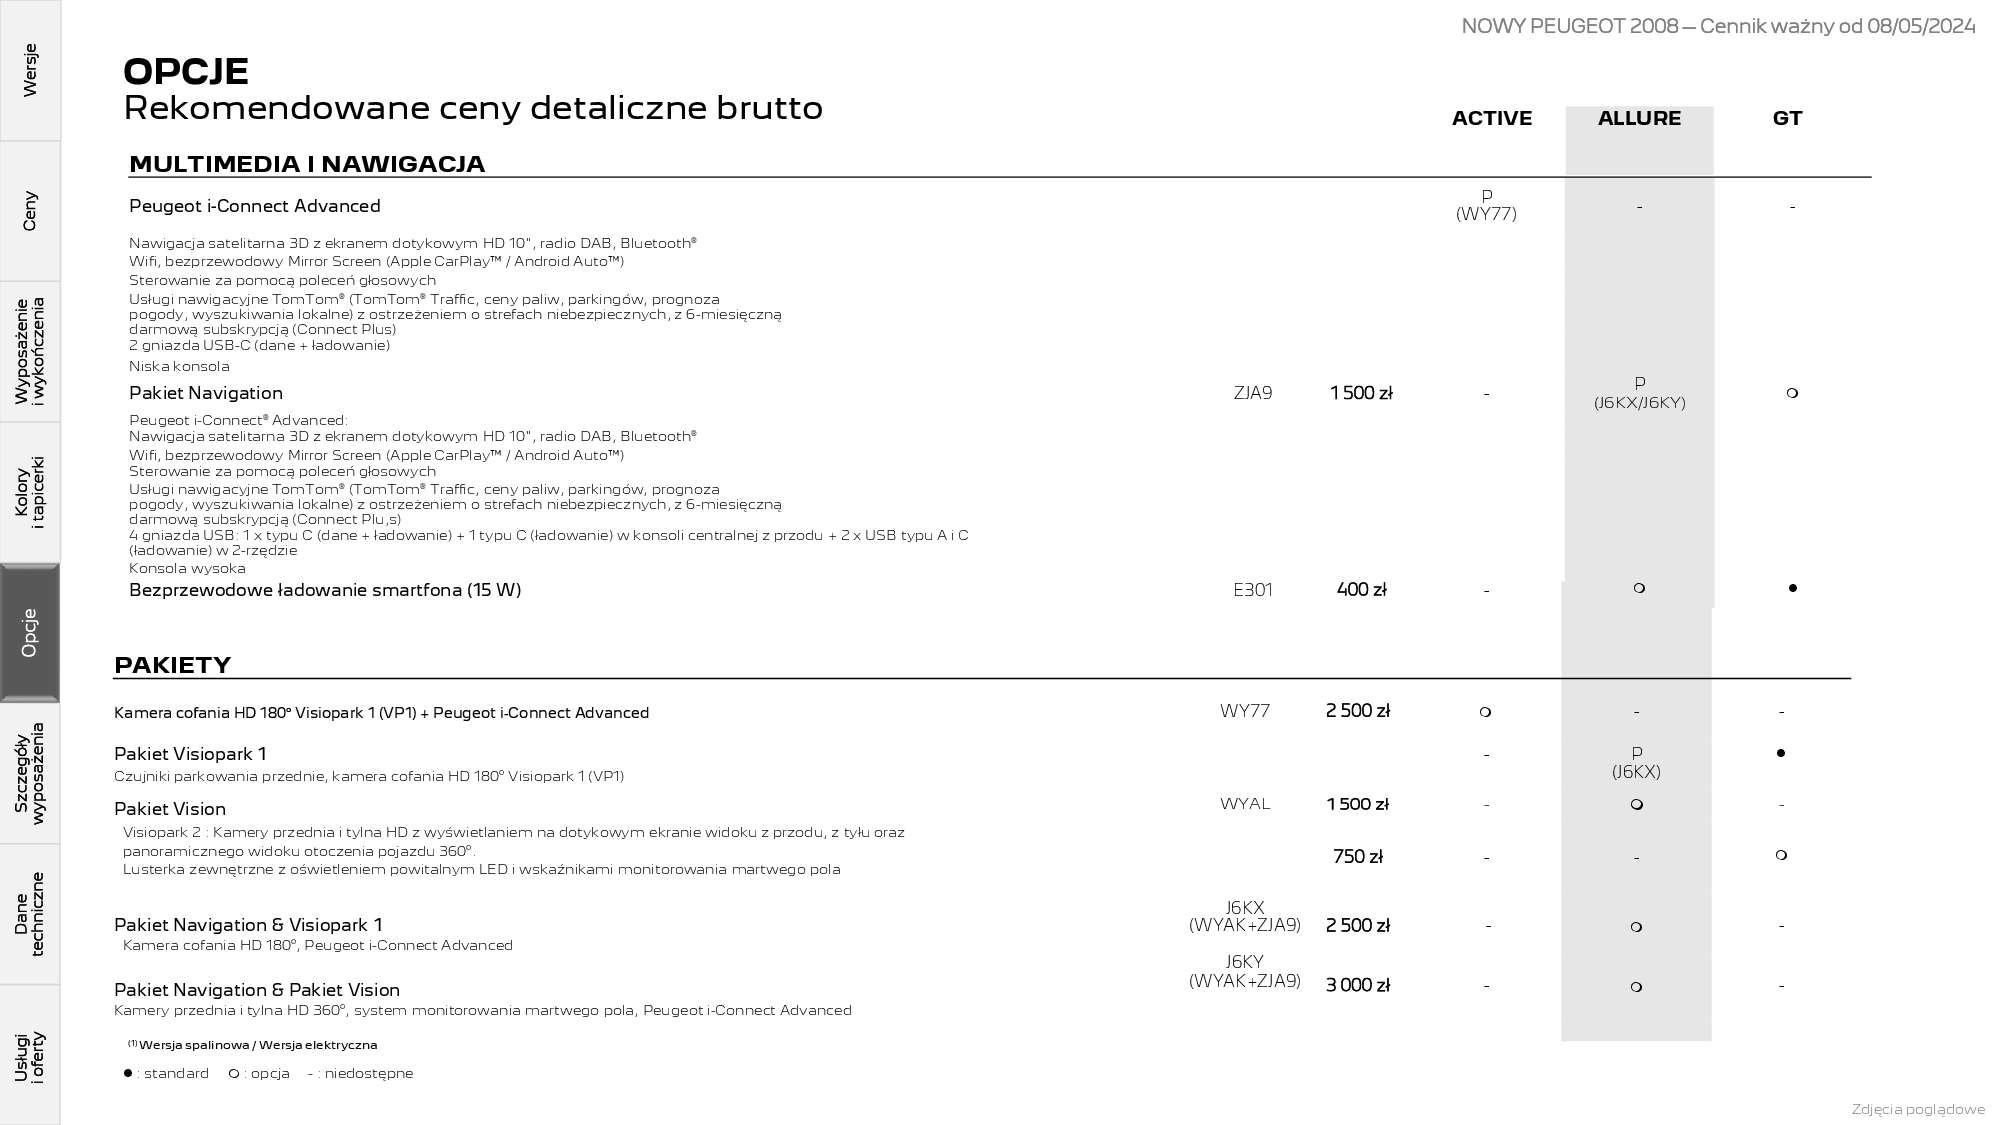
Task: Switch to Dane techniczne tab
Action: pyautogui.click(x=30, y=914)
